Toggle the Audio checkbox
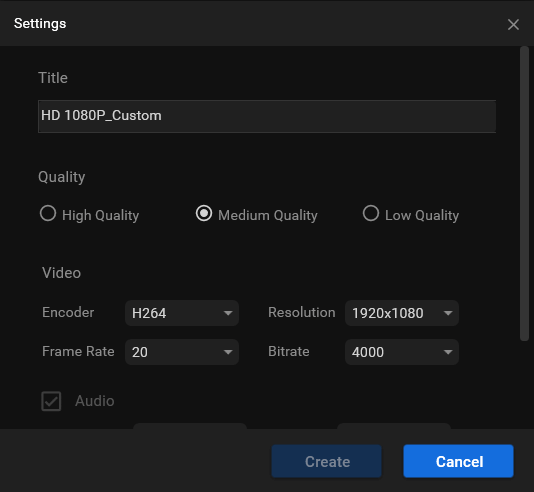This screenshot has width=534, height=492. pos(51,401)
